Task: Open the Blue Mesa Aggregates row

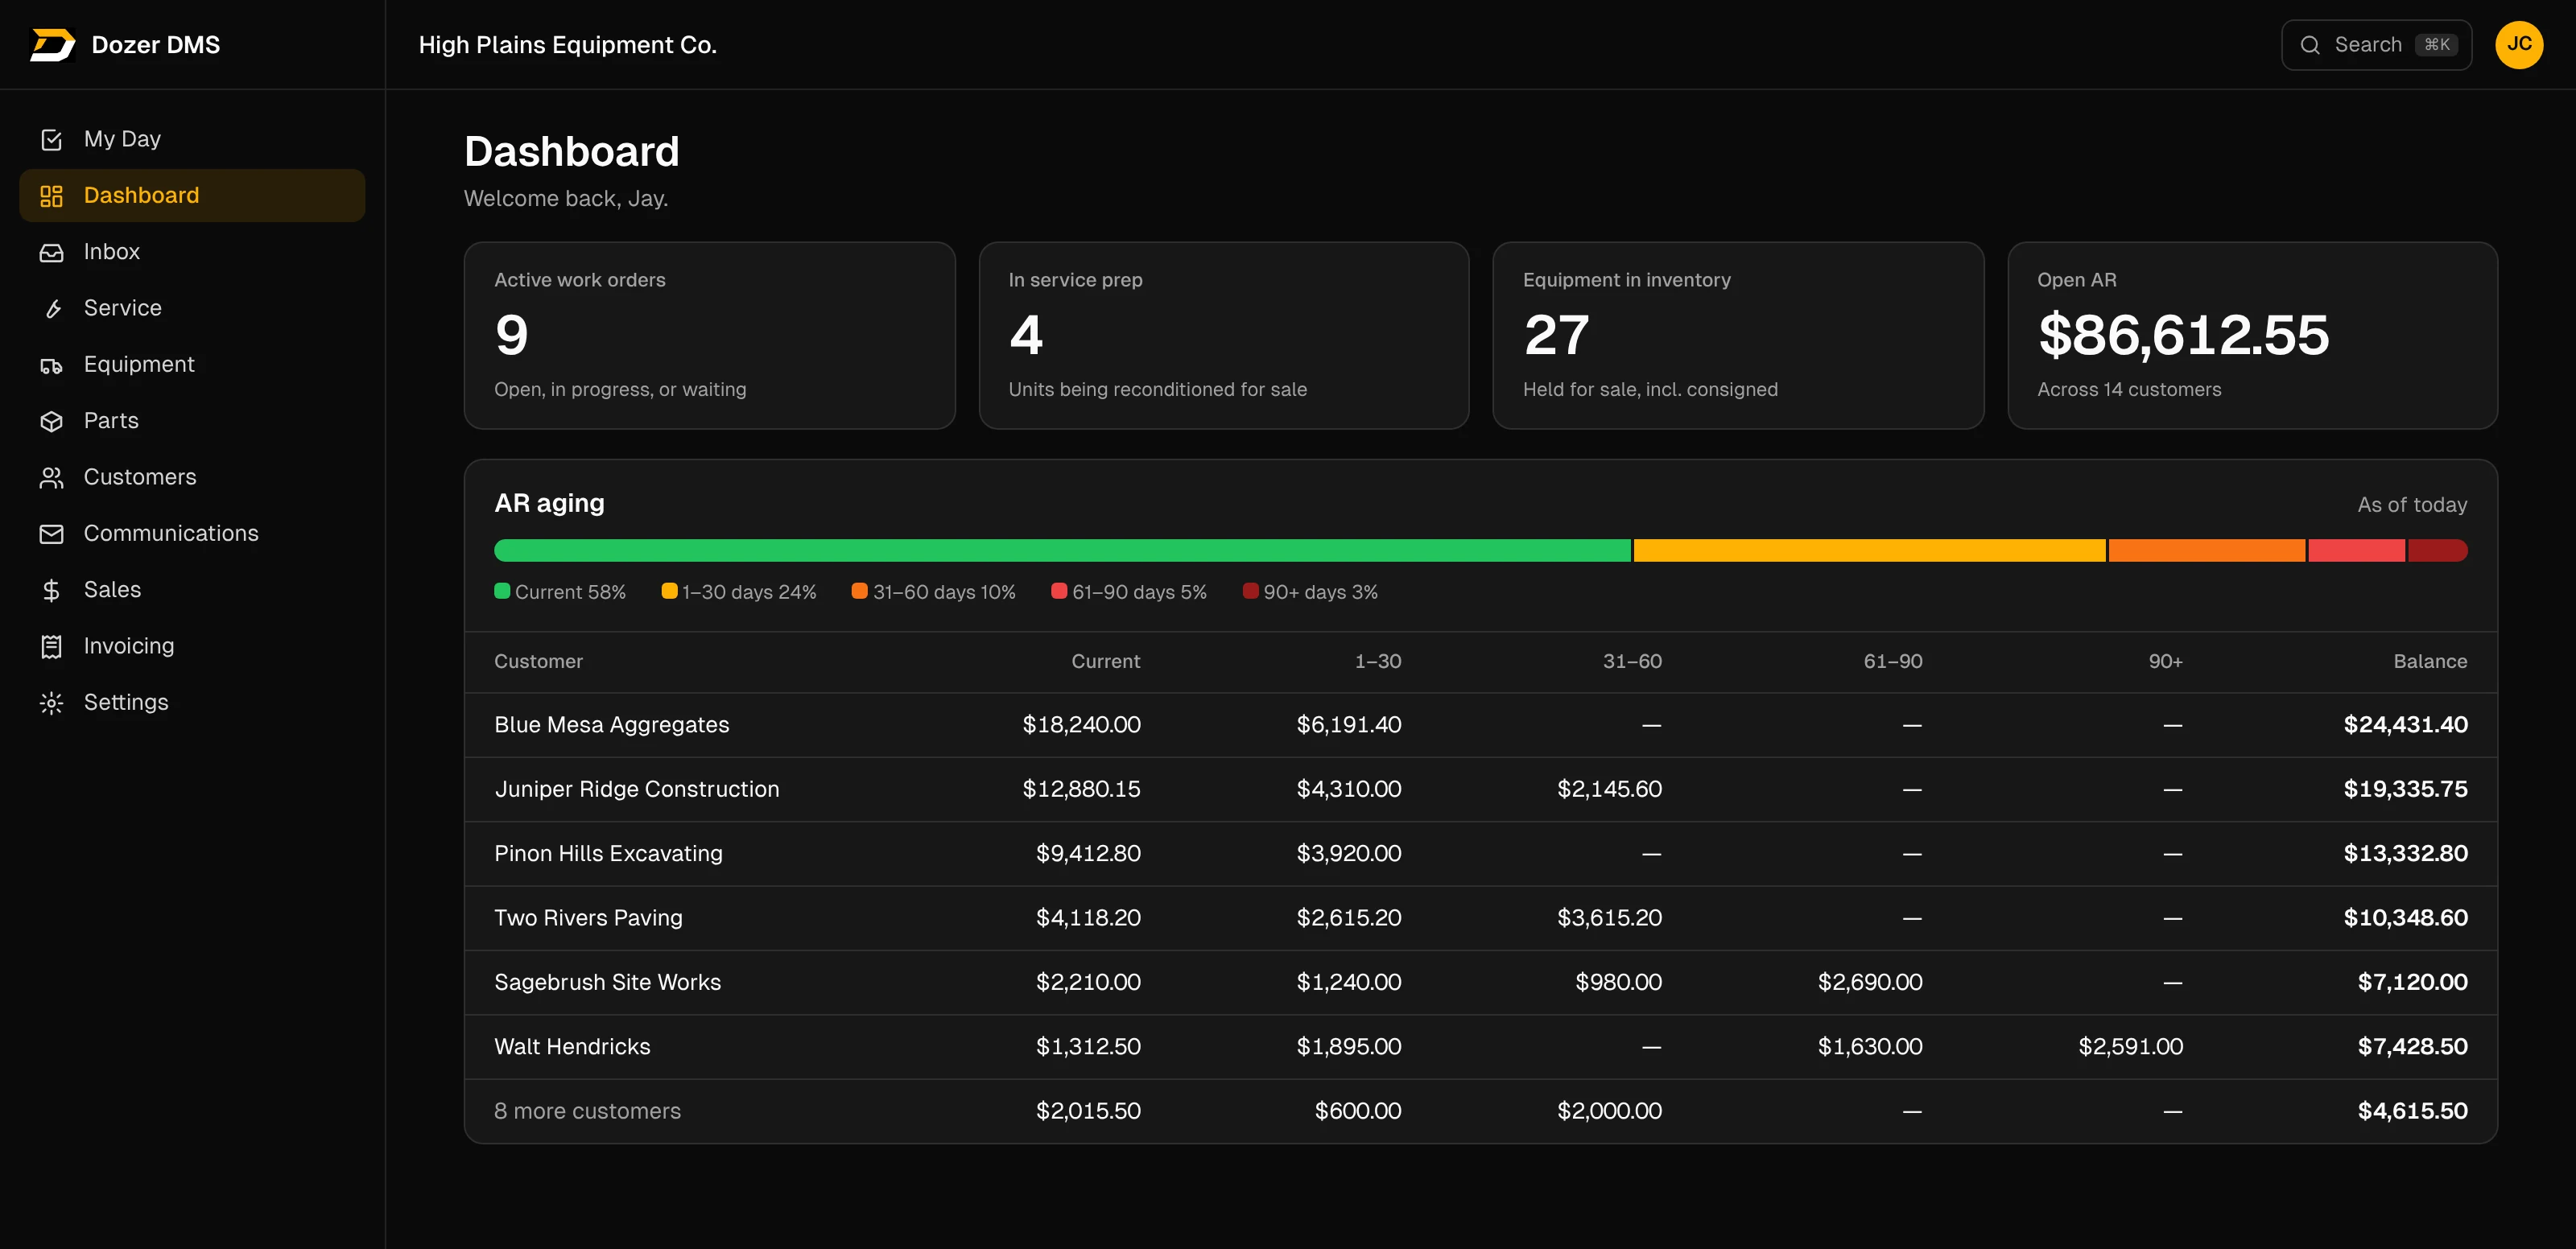Action: (1480, 725)
